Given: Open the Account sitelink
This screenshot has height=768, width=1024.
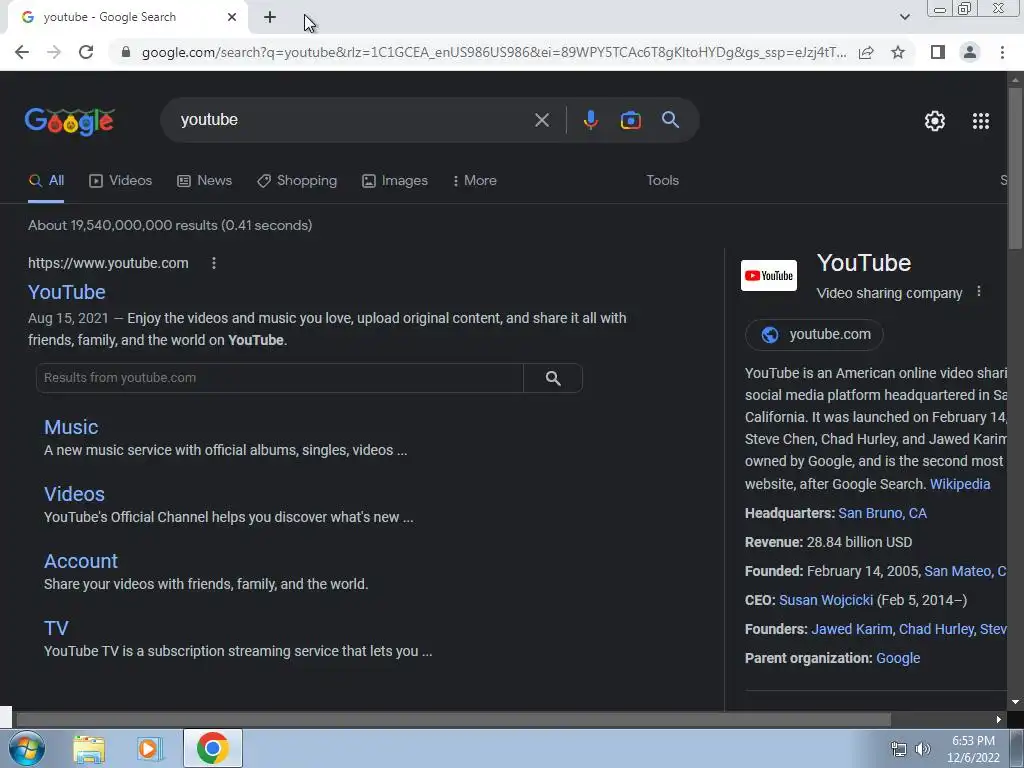Looking at the screenshot, I should (81, 562).
